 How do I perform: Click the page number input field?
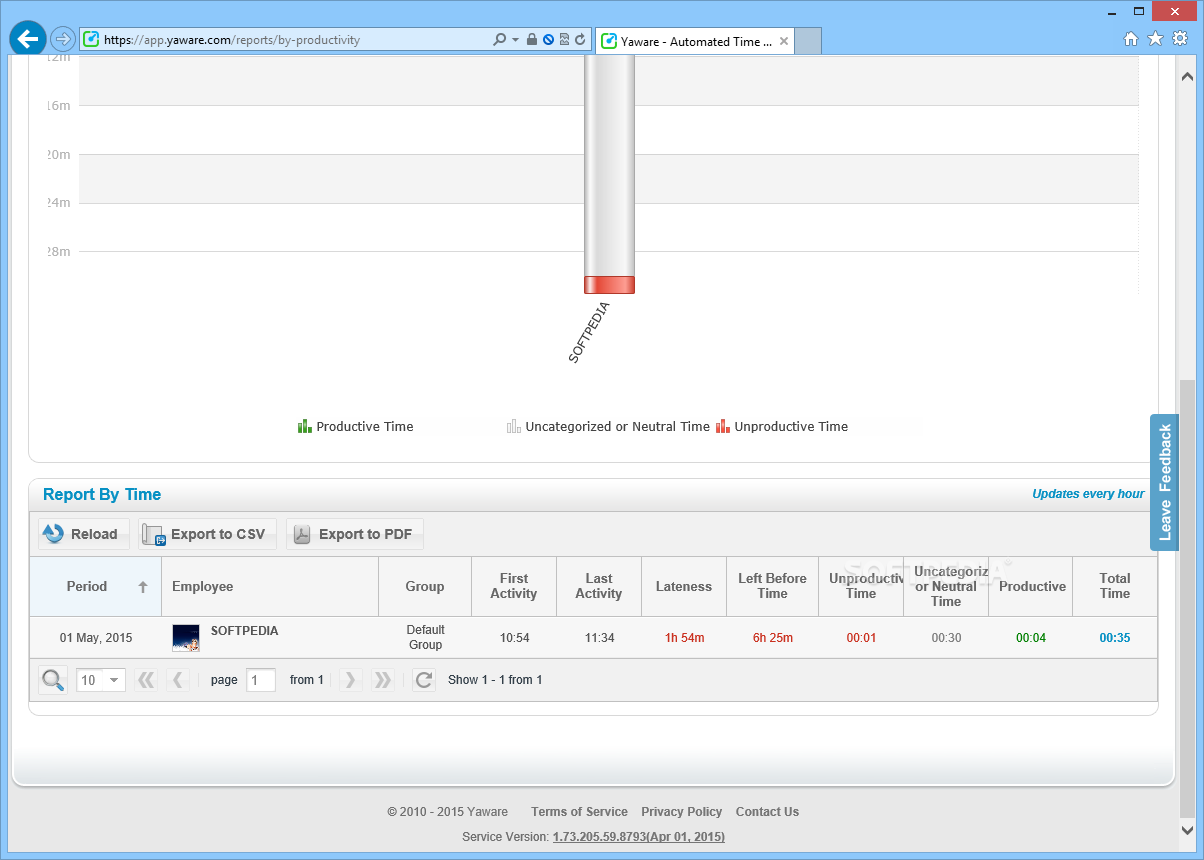pos(260,680)
